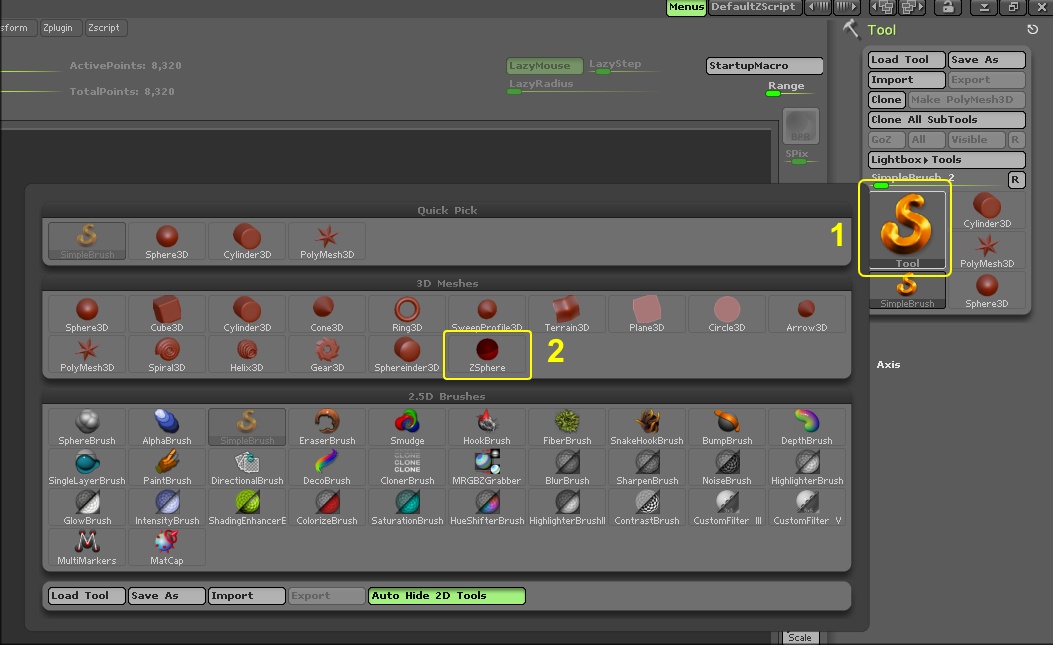Select the SnakeHookBrush

(647, 426)
